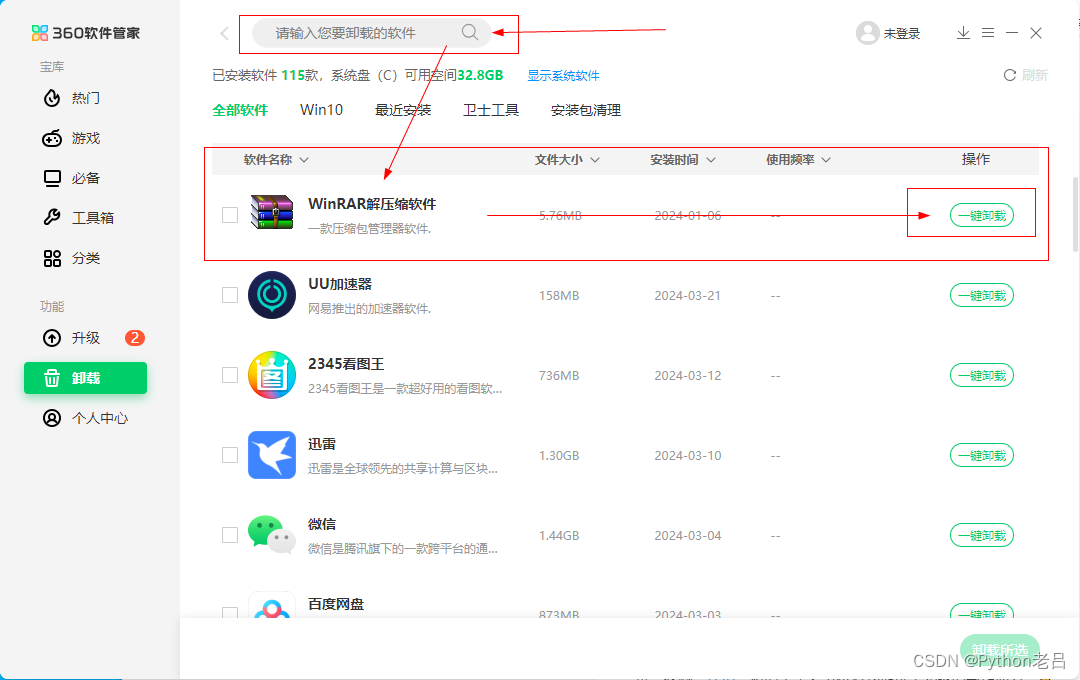Click the search magnifier icon

point(470,32)
